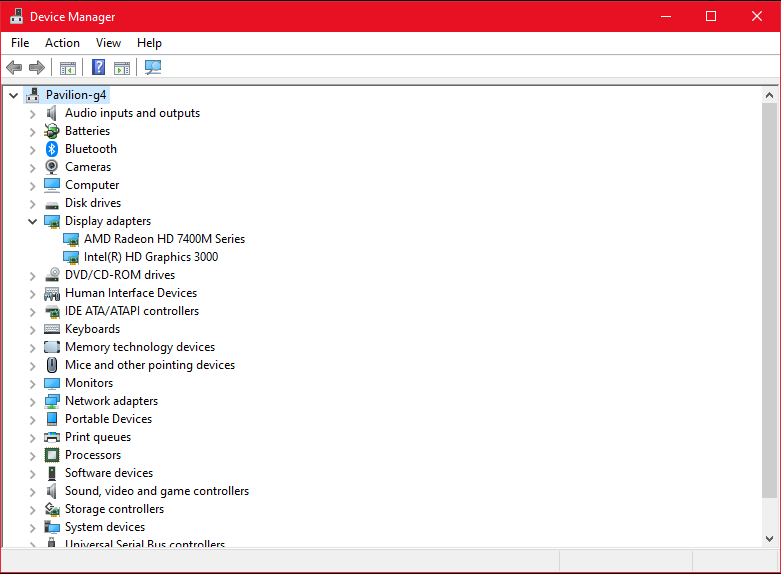Select the Monitors category label

click(89, 383)
